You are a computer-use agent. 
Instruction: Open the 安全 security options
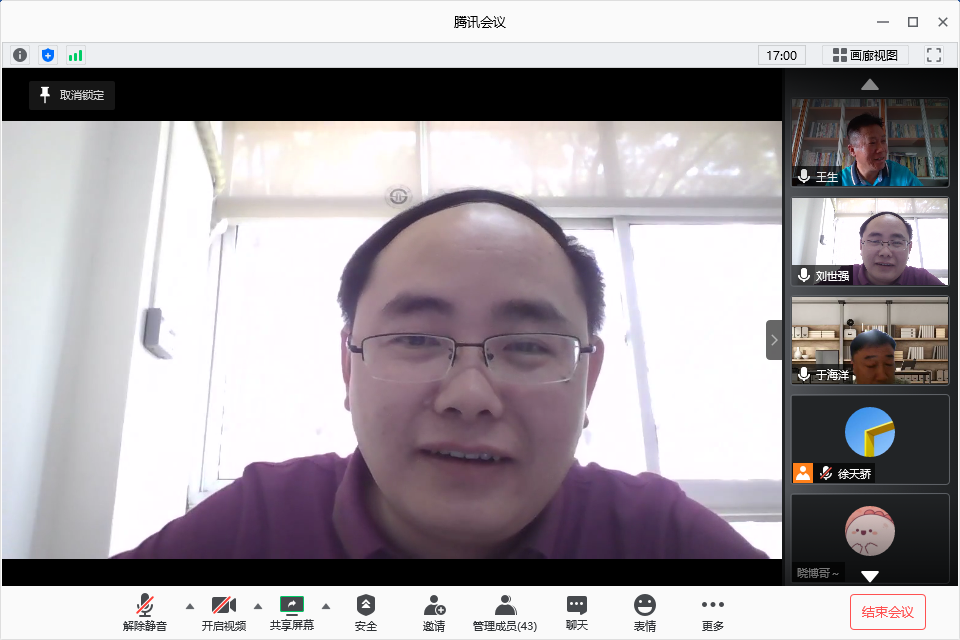coord(366,612)
